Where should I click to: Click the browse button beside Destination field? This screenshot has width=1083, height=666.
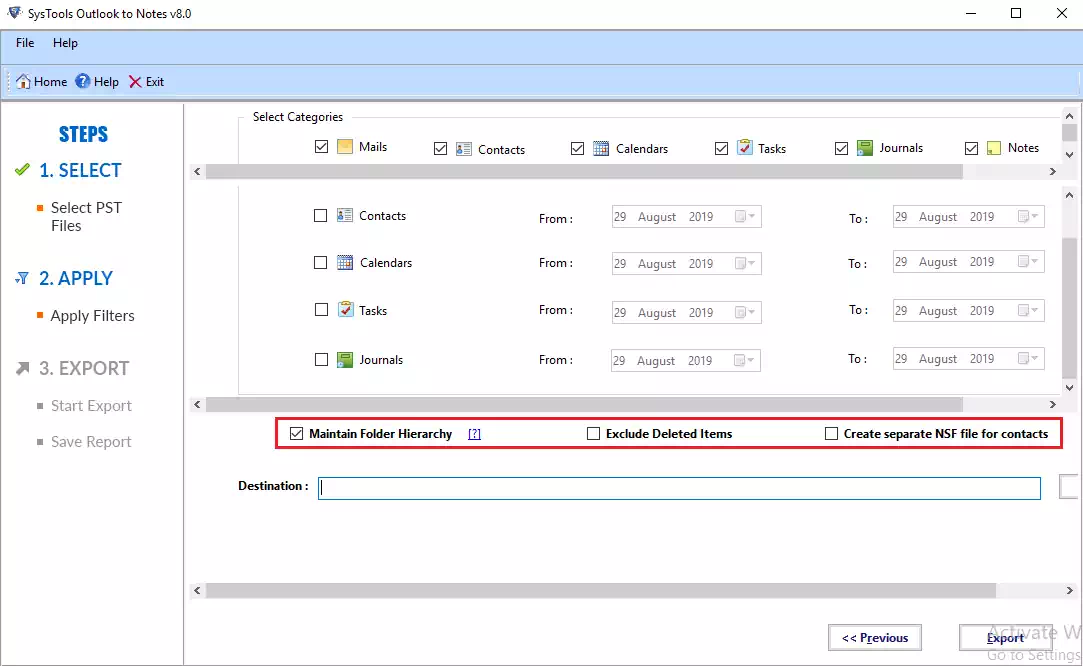coord(1068,486)
